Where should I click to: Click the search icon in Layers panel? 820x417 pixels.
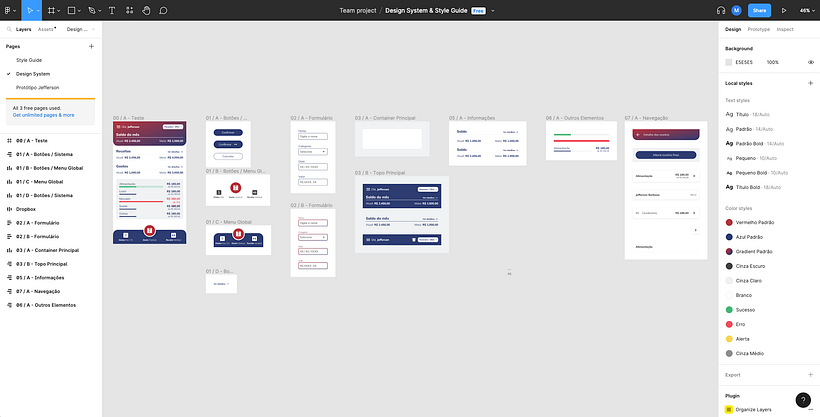coord(9,29)
